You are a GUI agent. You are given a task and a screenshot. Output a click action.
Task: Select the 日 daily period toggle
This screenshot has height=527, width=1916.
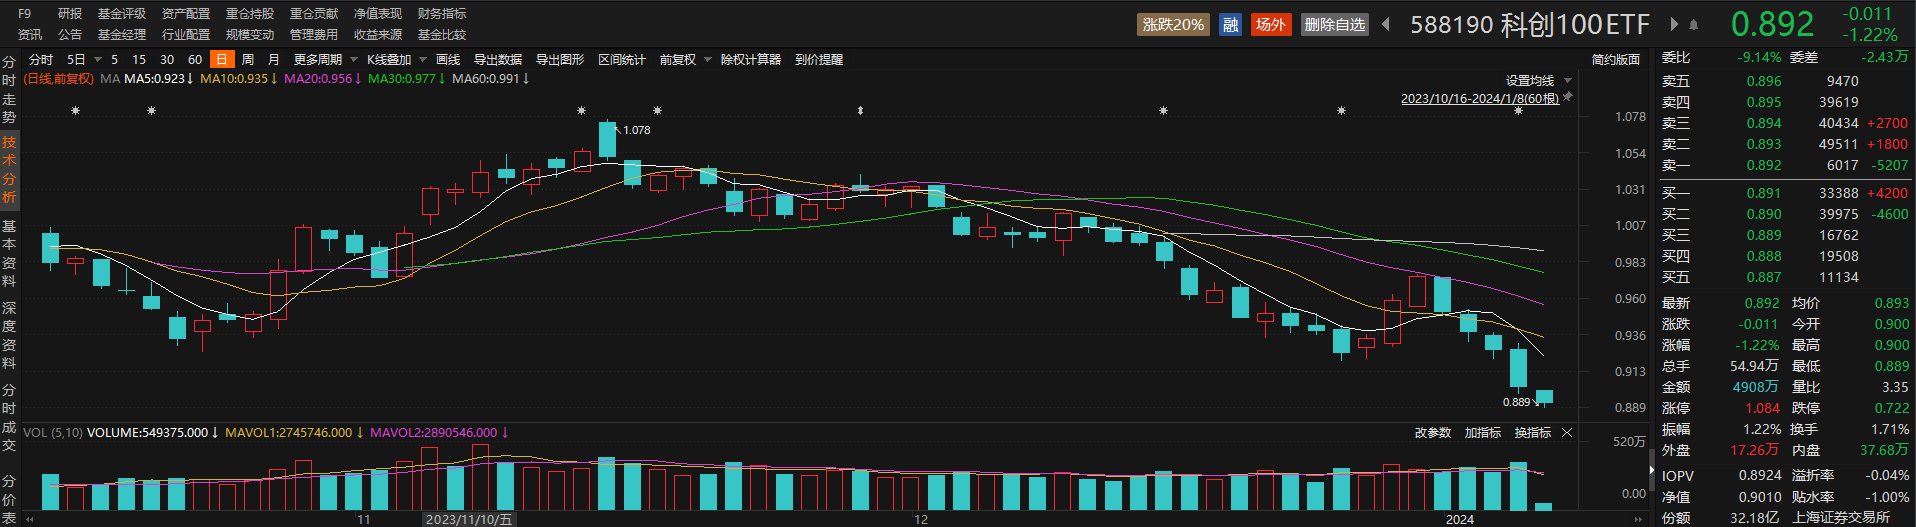click(221, 60)
